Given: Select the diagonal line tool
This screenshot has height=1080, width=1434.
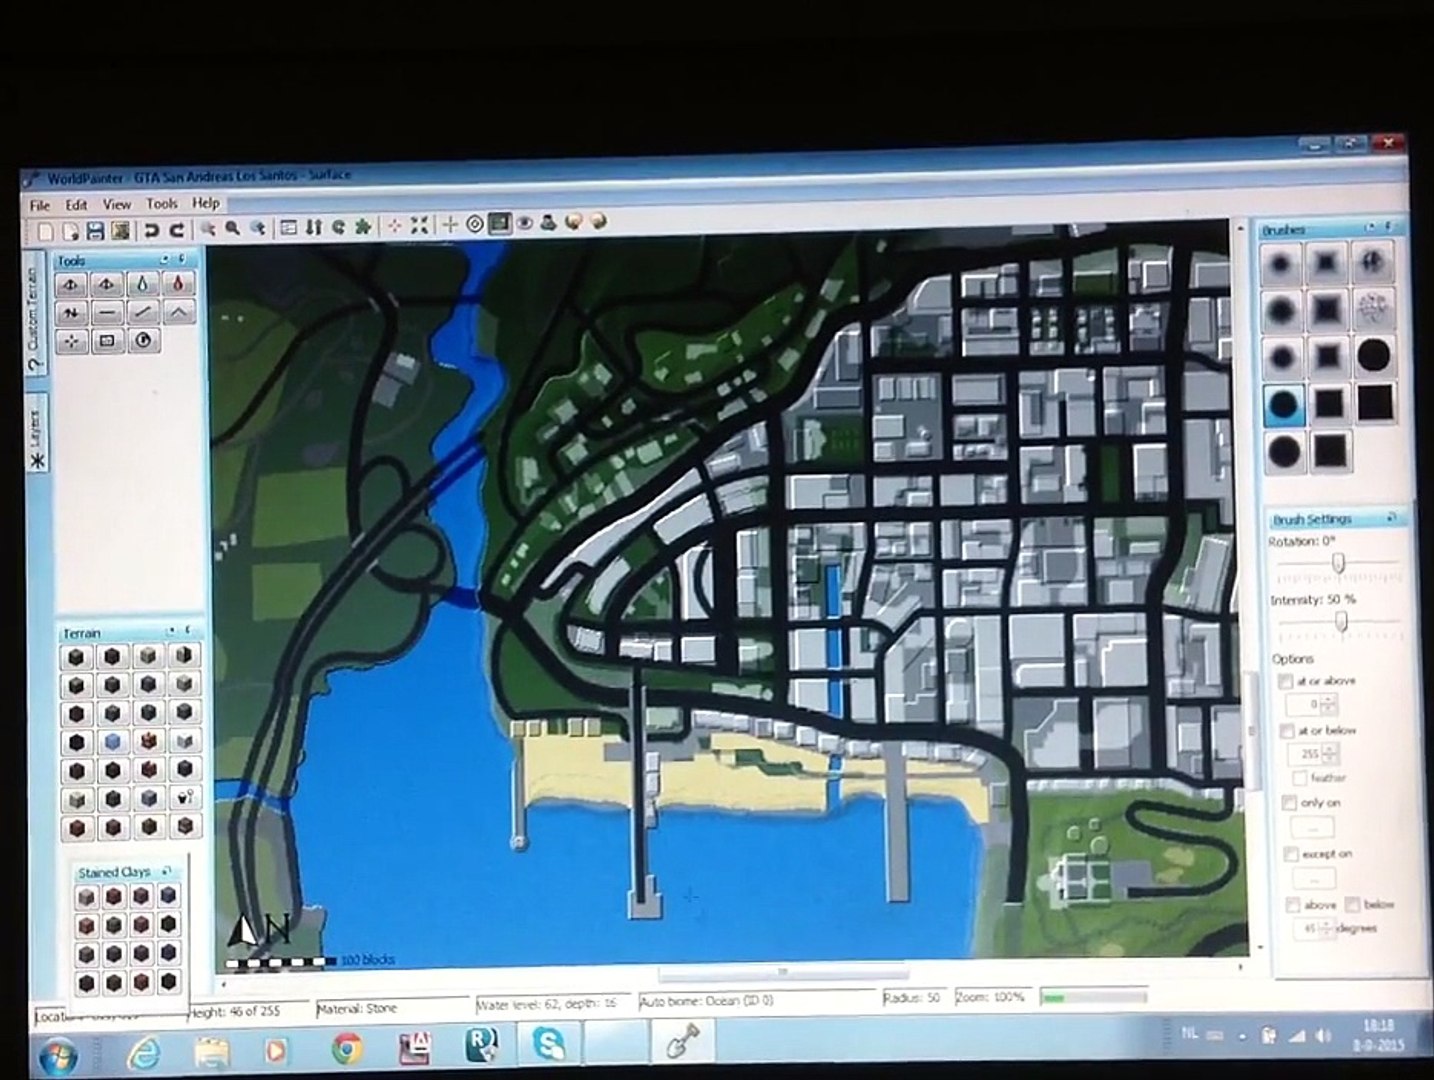Looking at the screenshot, I should [x=143, y=313].
